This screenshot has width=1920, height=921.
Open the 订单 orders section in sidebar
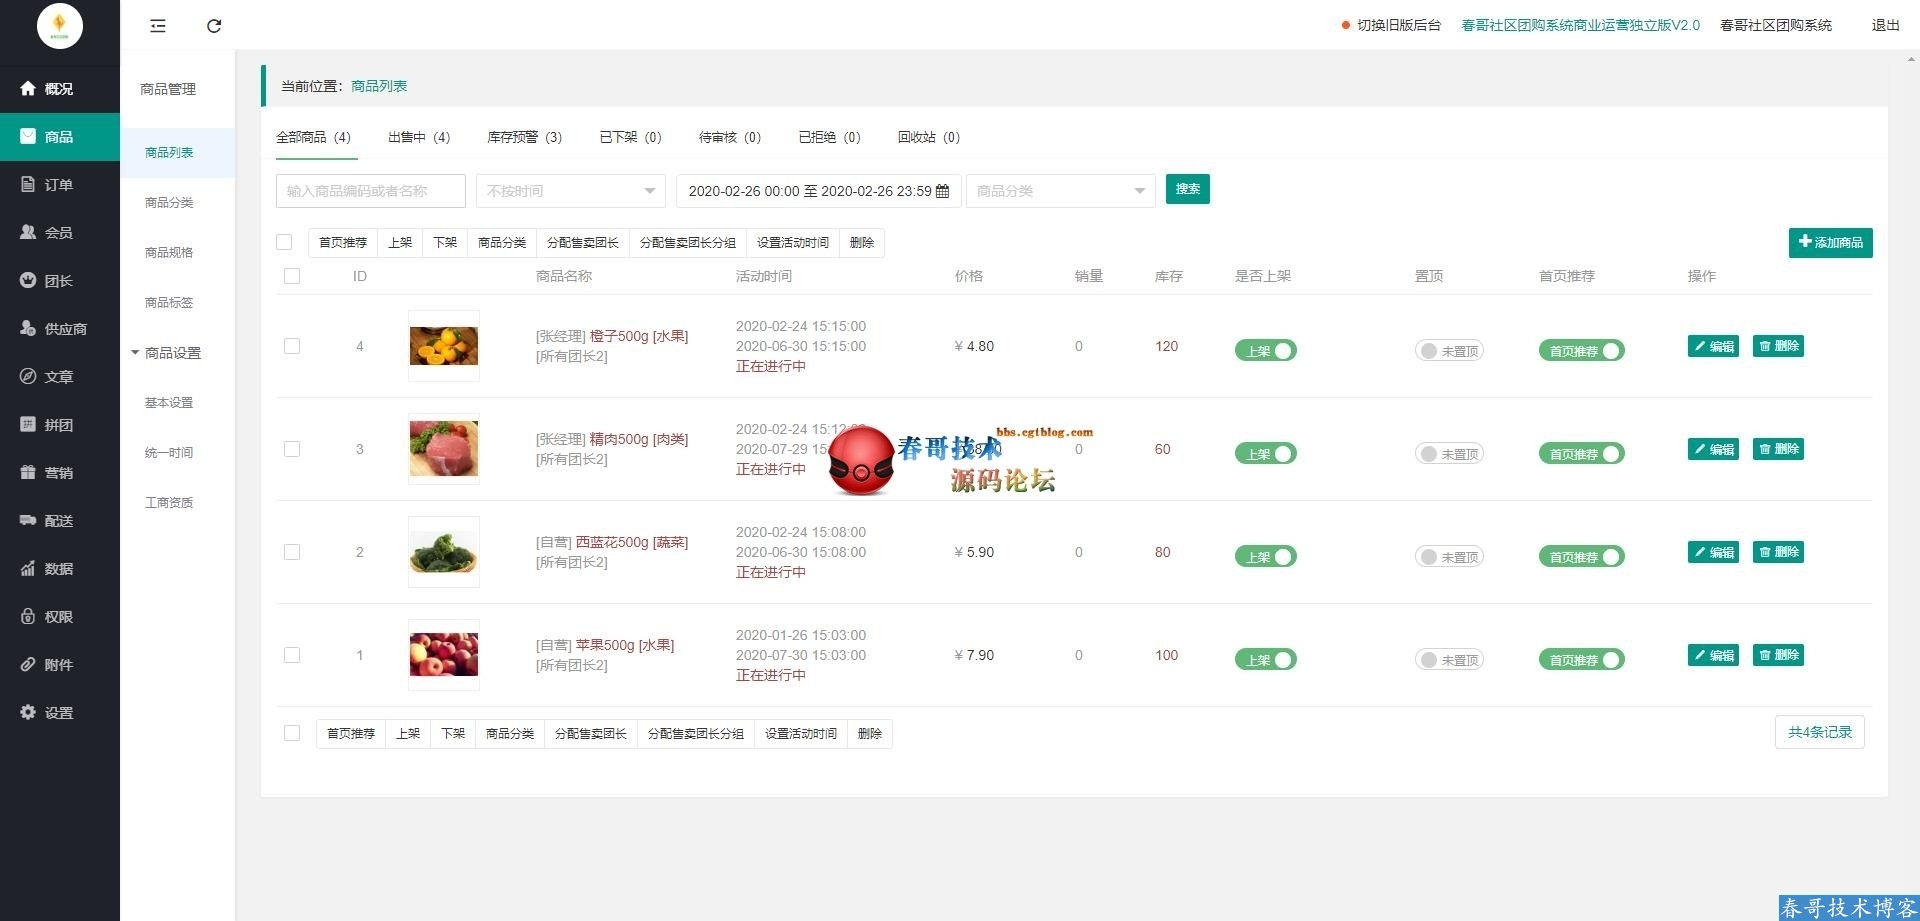58,185
